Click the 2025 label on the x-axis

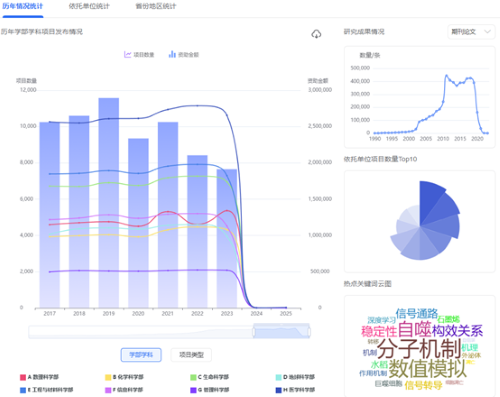[286, 314]
